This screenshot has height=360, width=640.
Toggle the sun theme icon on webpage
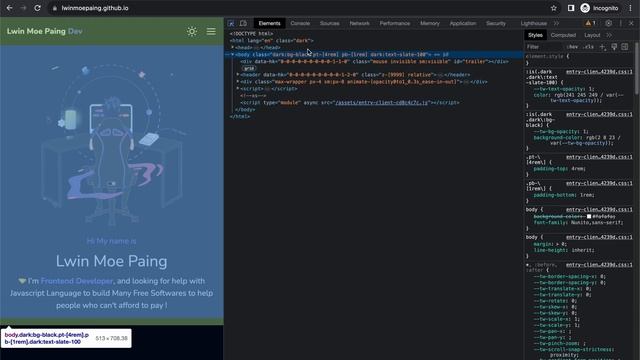pos(192,31)
